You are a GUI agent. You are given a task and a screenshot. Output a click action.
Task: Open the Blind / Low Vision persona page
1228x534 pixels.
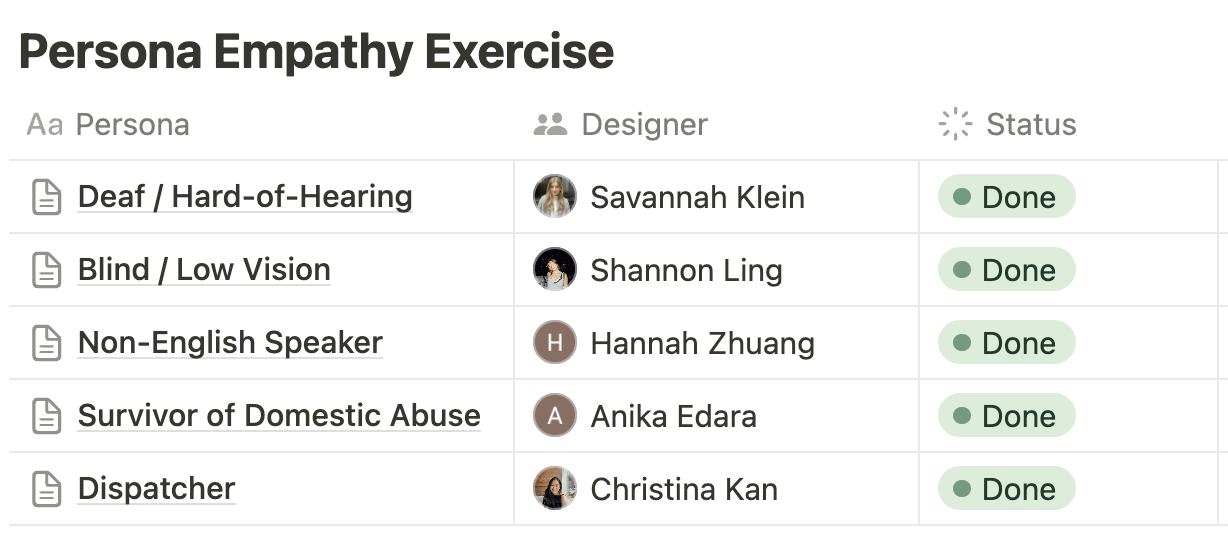pyautogui.click(x=204, y=270)
